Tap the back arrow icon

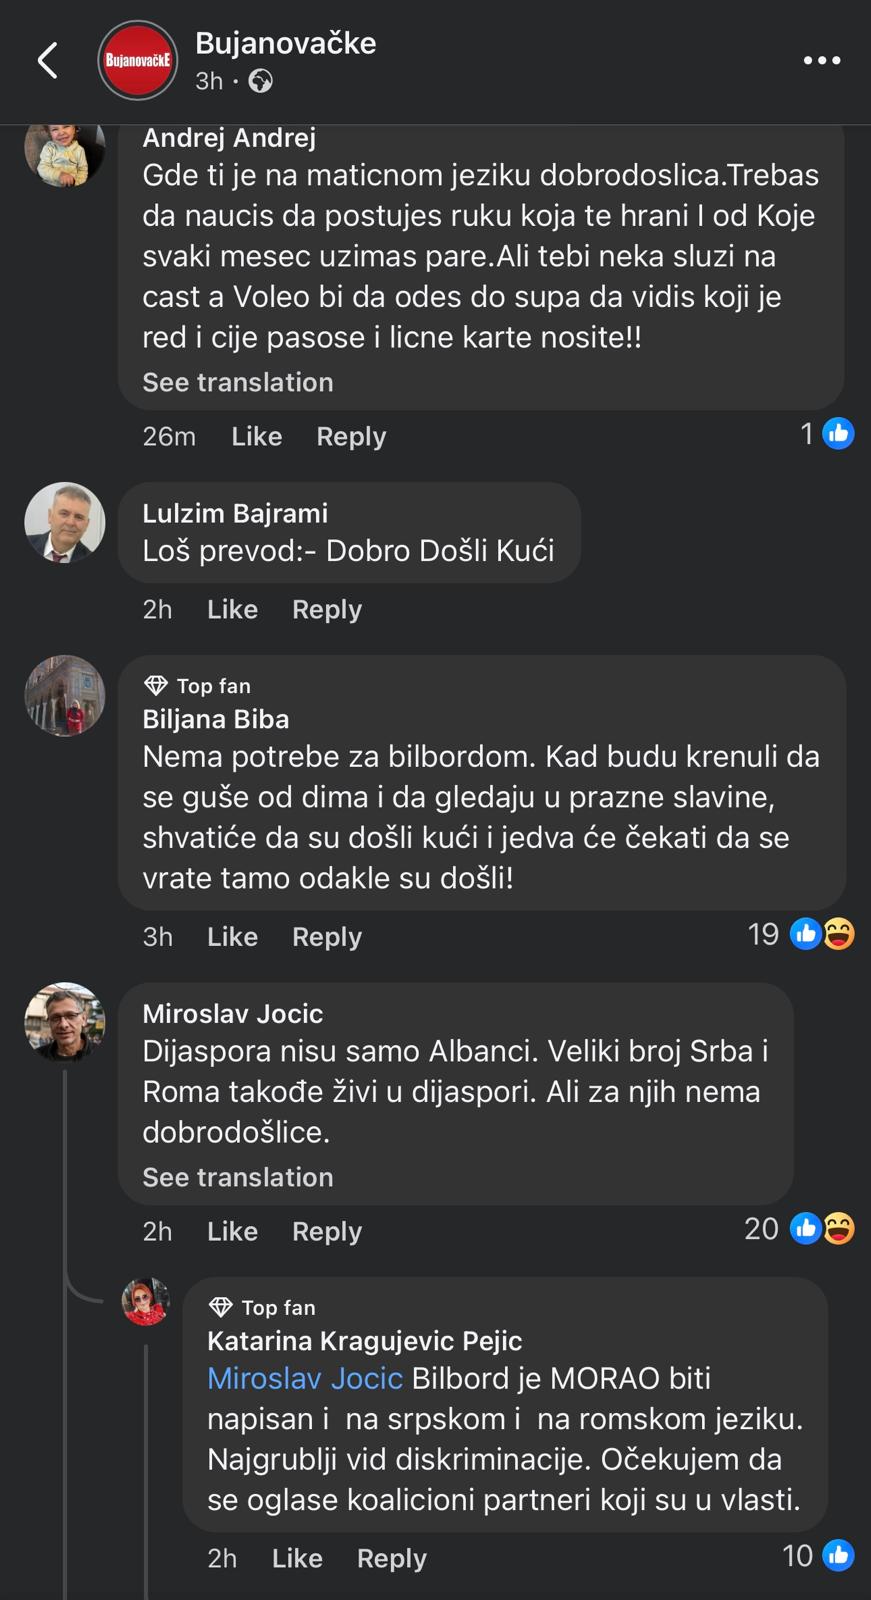click(47, 61)
